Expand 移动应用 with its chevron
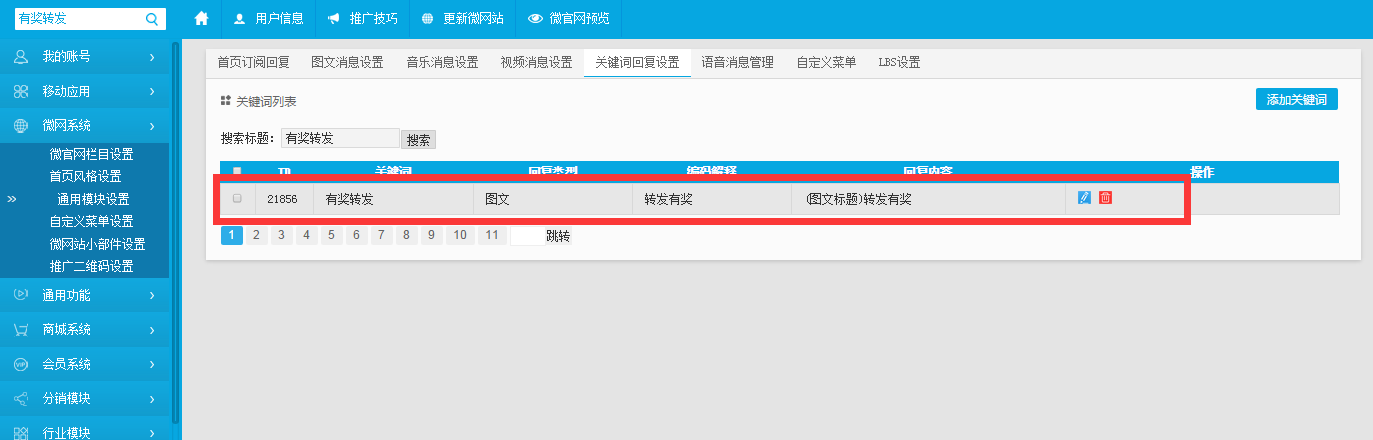This screenshot has width=1373, height=440. [152, 91]
